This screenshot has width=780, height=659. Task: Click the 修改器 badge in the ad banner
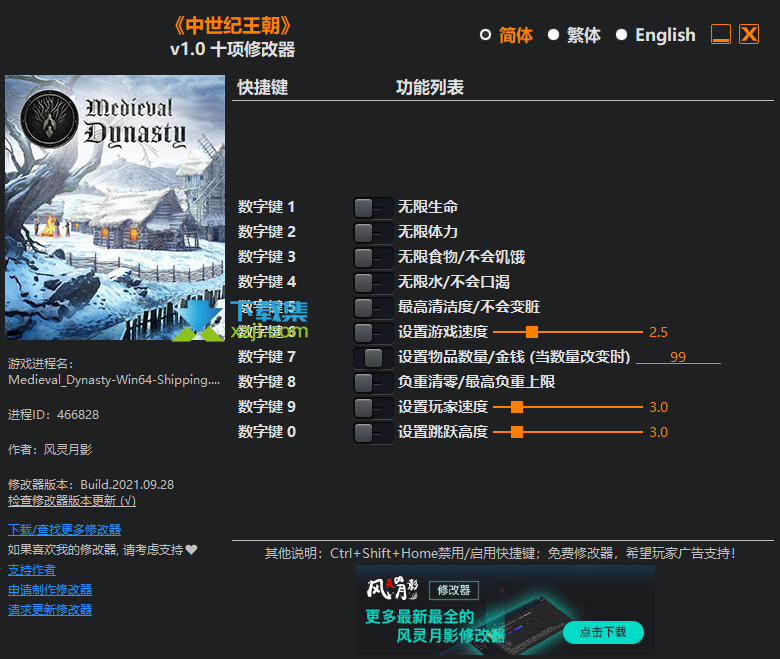coord(454,590)
